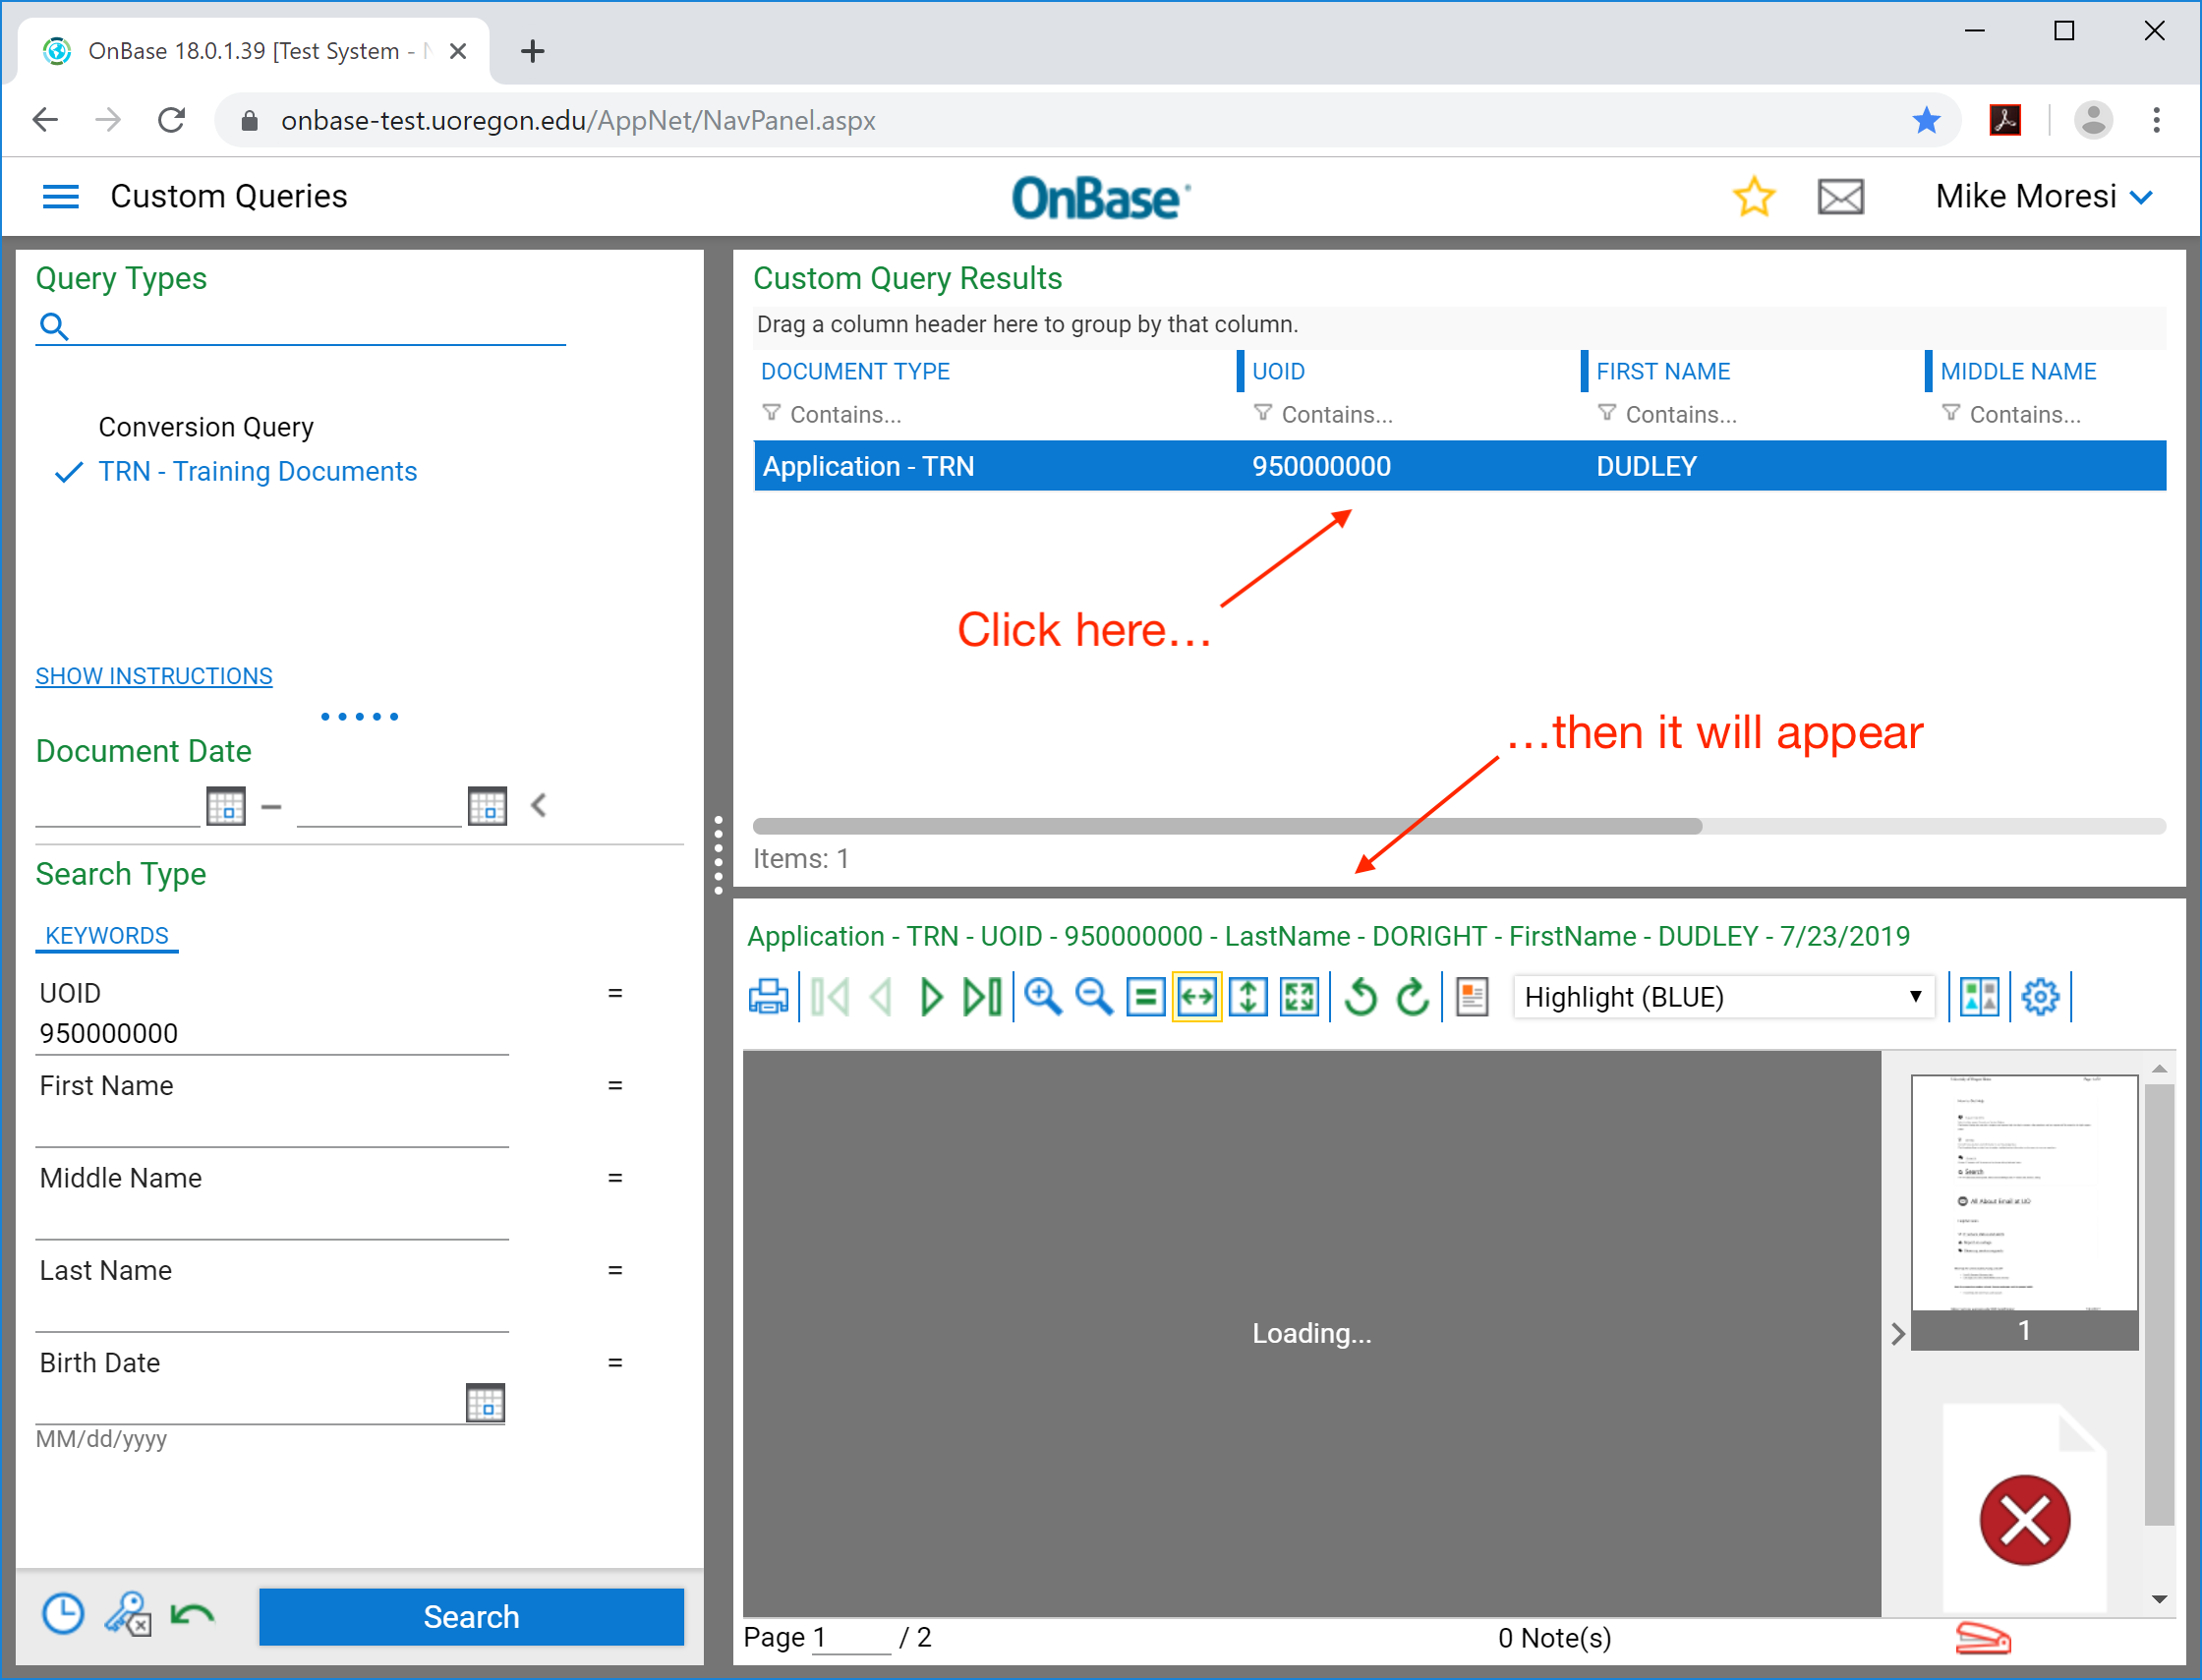The image size is (2202, 1680).
Task: Open search history clock icon
Action: pyautogui.click(x=63, y=1615)
